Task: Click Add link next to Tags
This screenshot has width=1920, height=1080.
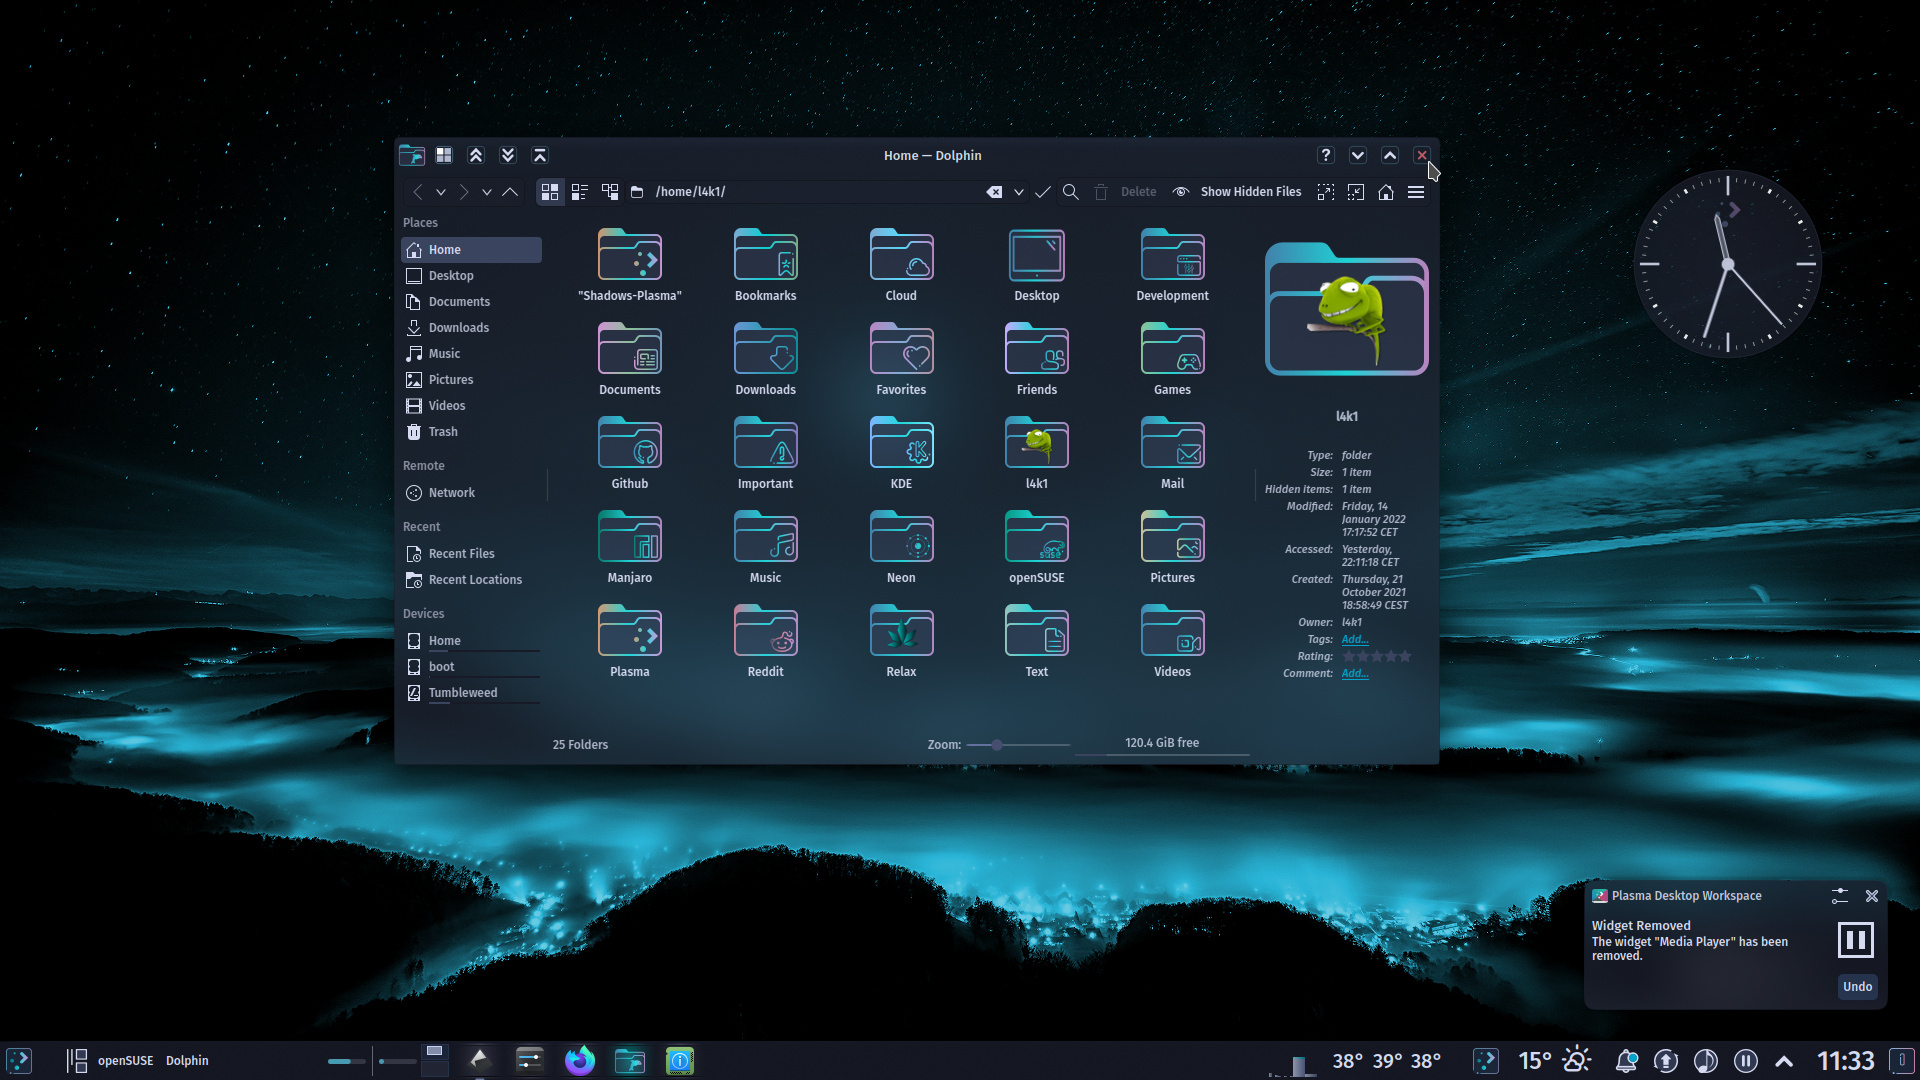Action: point(1355,640)
